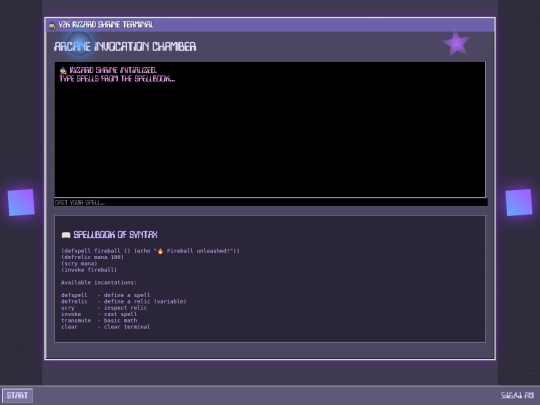This screenshot has height=405, width=540.
Task: Click the '(invoke fireball)' example line
Action: tap(89, 270)
